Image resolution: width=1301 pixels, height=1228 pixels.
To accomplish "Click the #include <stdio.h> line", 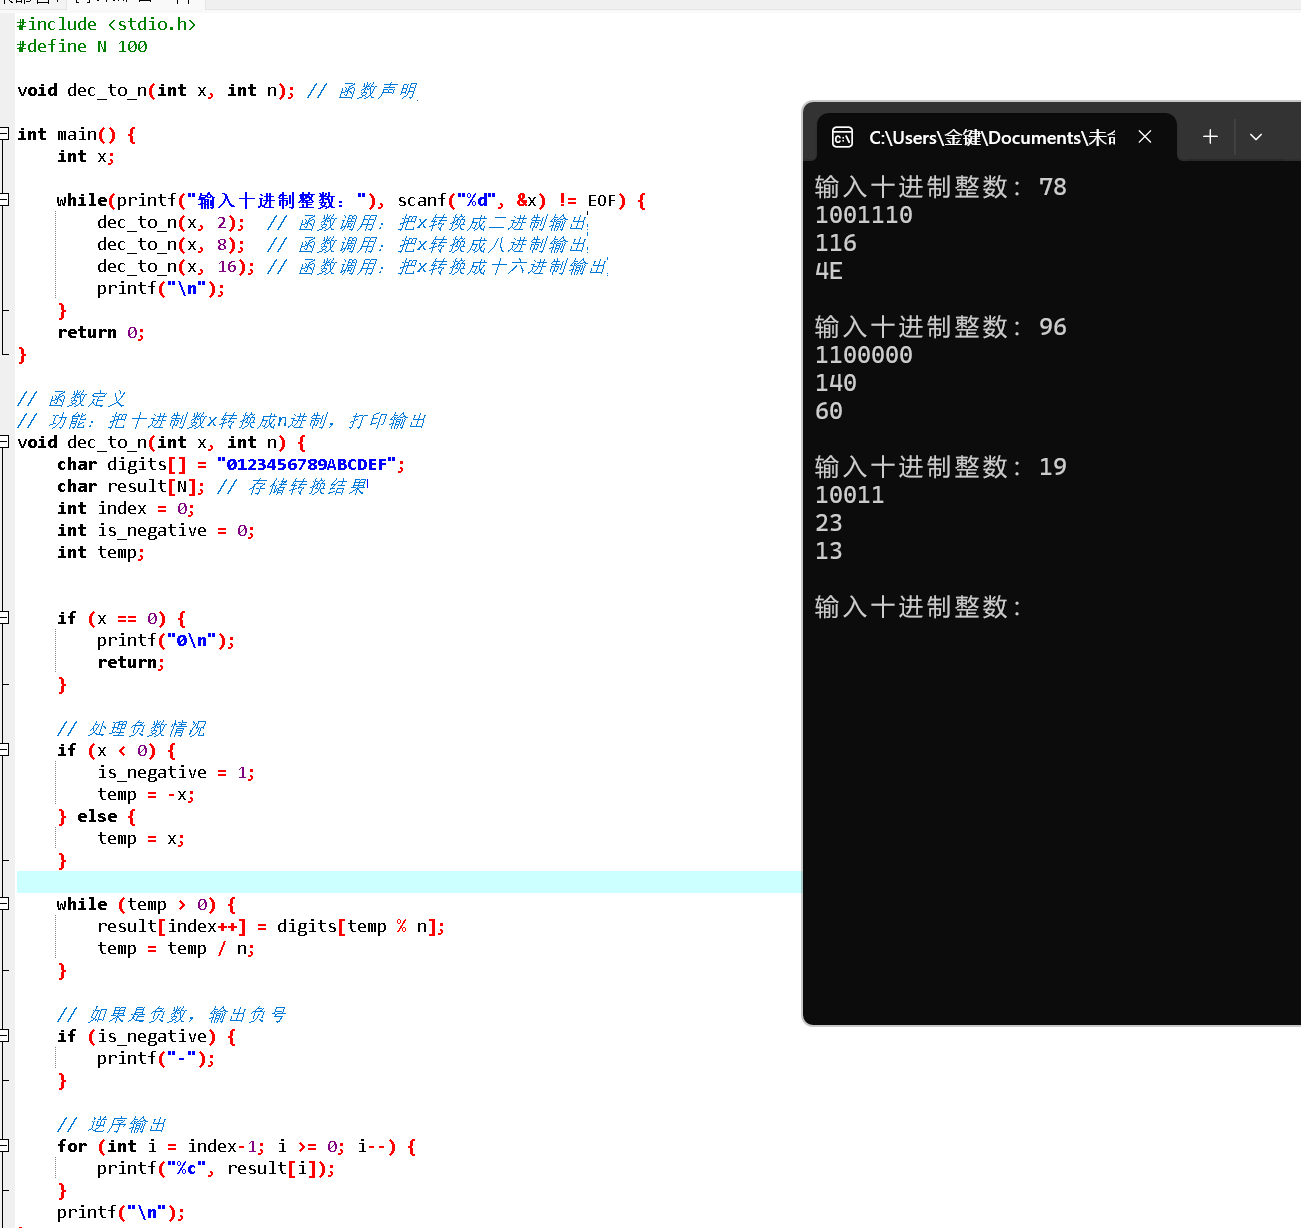I will 106,24.
